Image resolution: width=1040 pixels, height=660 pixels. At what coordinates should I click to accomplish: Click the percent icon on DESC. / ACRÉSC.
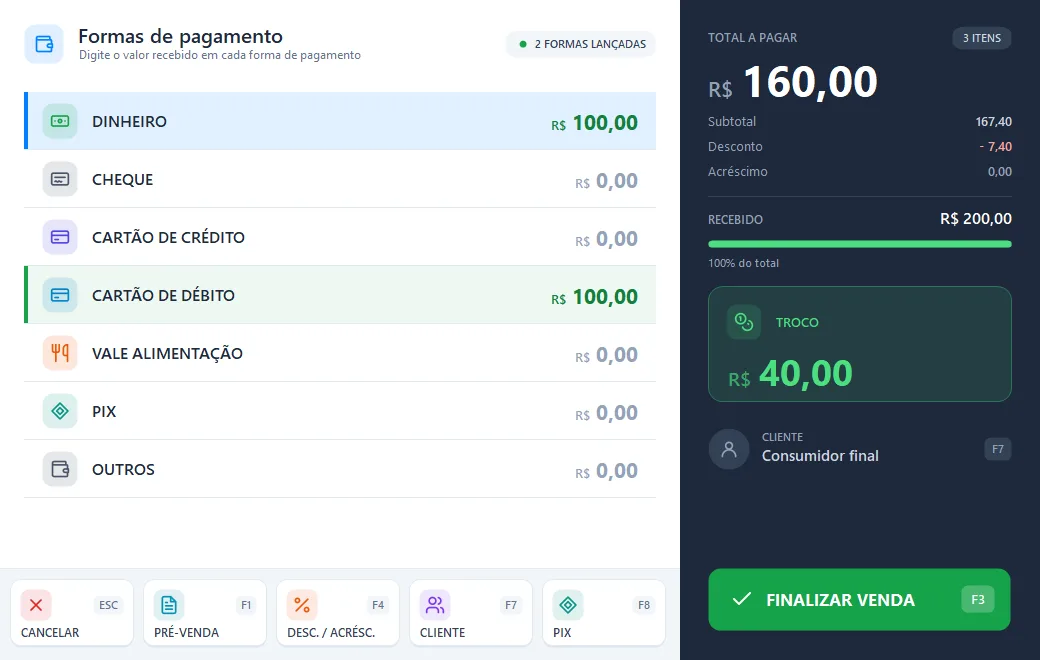[302, 605]
